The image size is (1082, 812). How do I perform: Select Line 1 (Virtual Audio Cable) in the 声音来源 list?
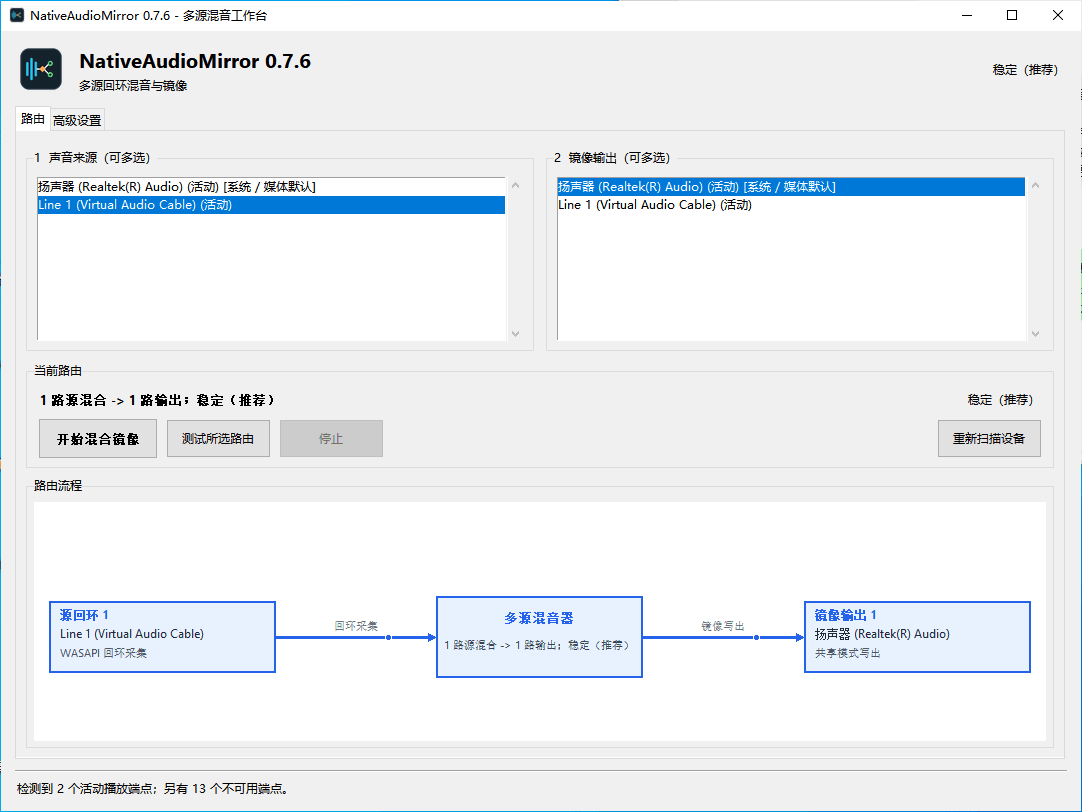[271, 205]
